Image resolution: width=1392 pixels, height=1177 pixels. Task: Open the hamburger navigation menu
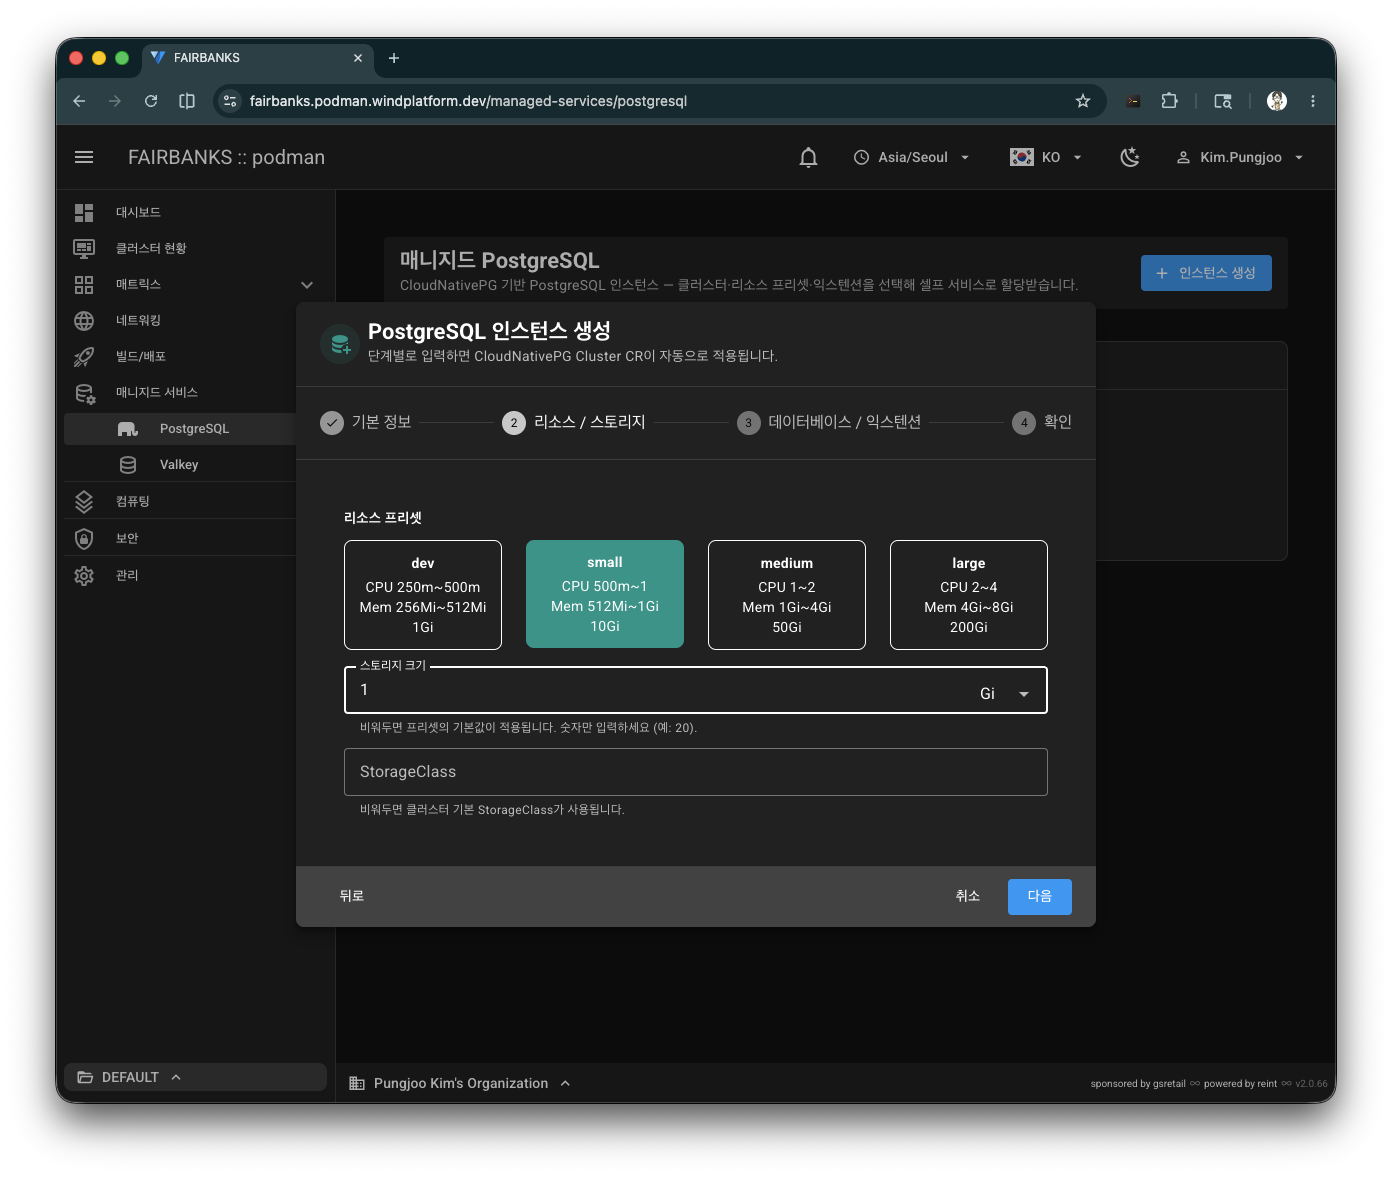click(84, 157)
